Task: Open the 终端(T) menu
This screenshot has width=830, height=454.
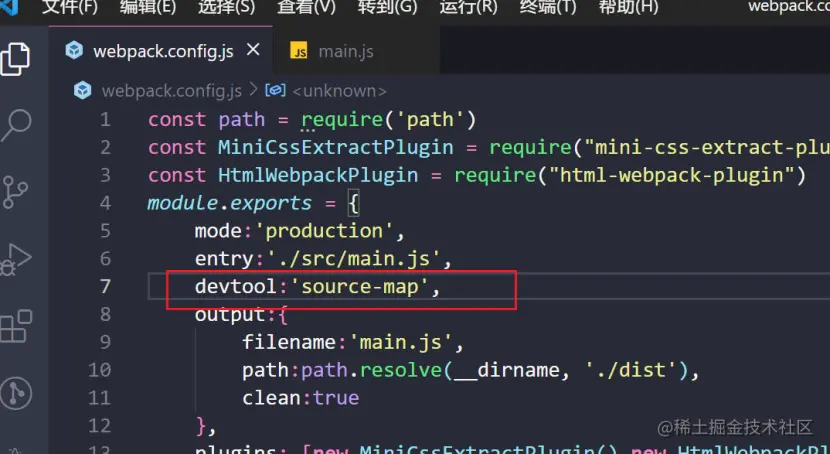Action: 548,7
